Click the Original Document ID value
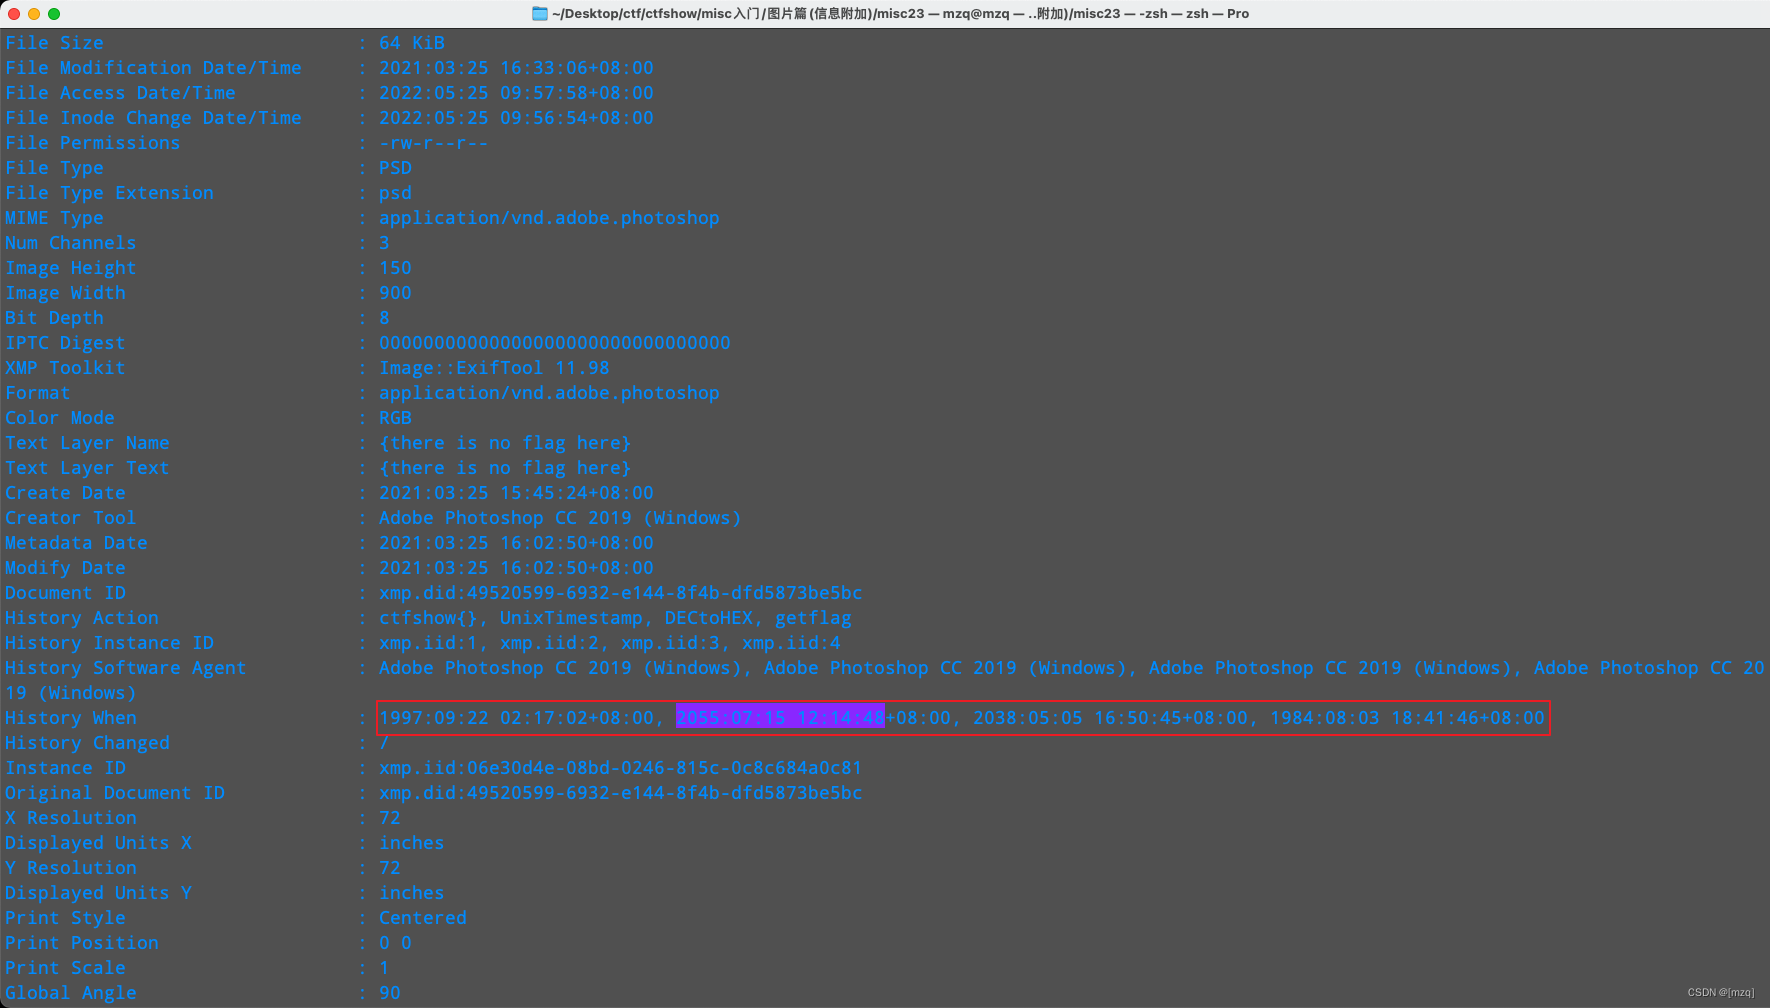The height and width of the screenshot is (1008, 1770). click(620, 793)
